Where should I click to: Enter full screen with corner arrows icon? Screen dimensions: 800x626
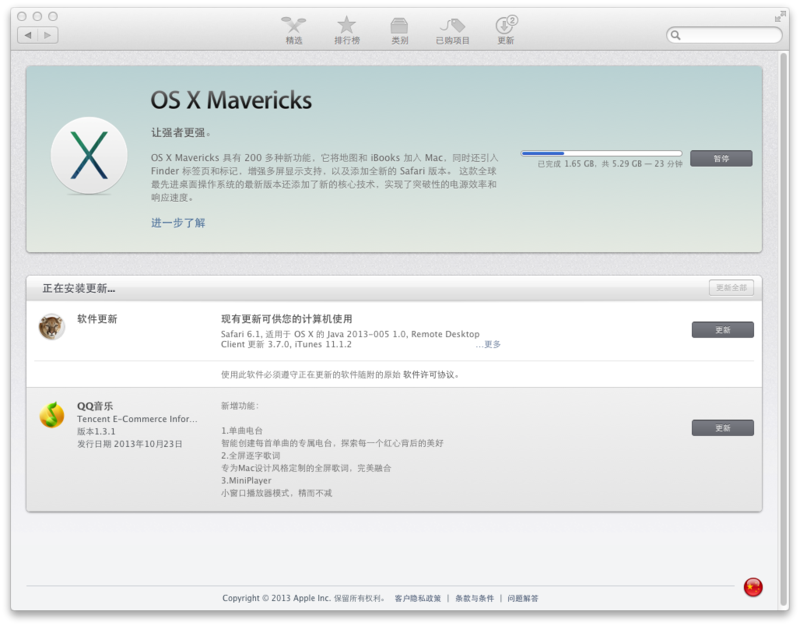click(x=779, y=16)
